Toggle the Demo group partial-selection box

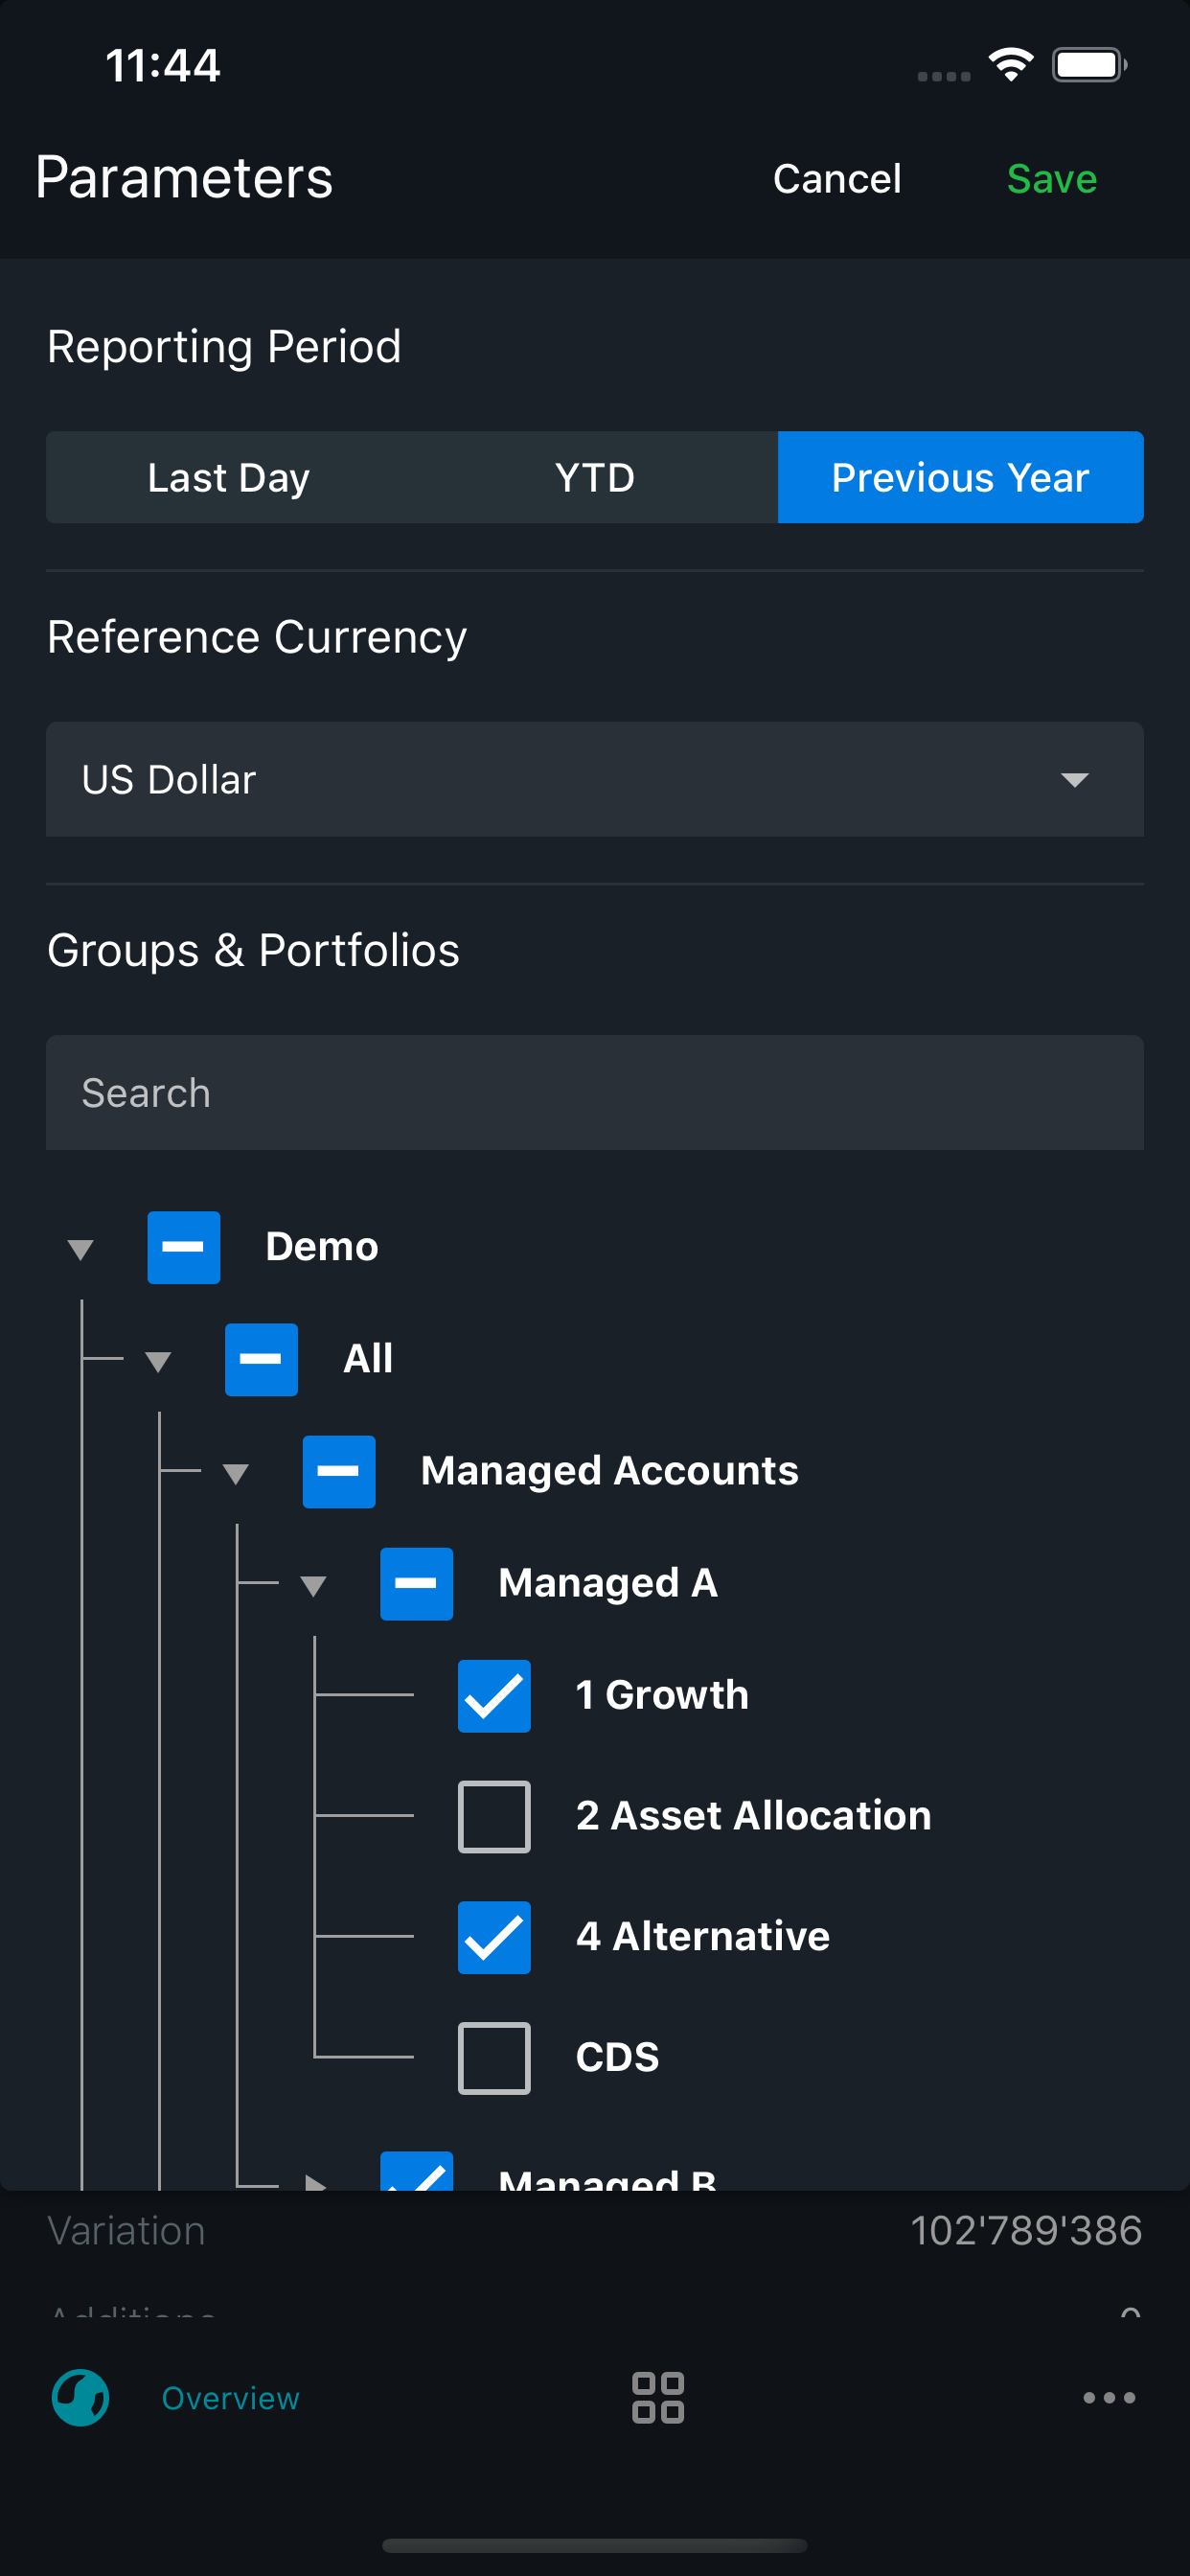click(184, 1247)
